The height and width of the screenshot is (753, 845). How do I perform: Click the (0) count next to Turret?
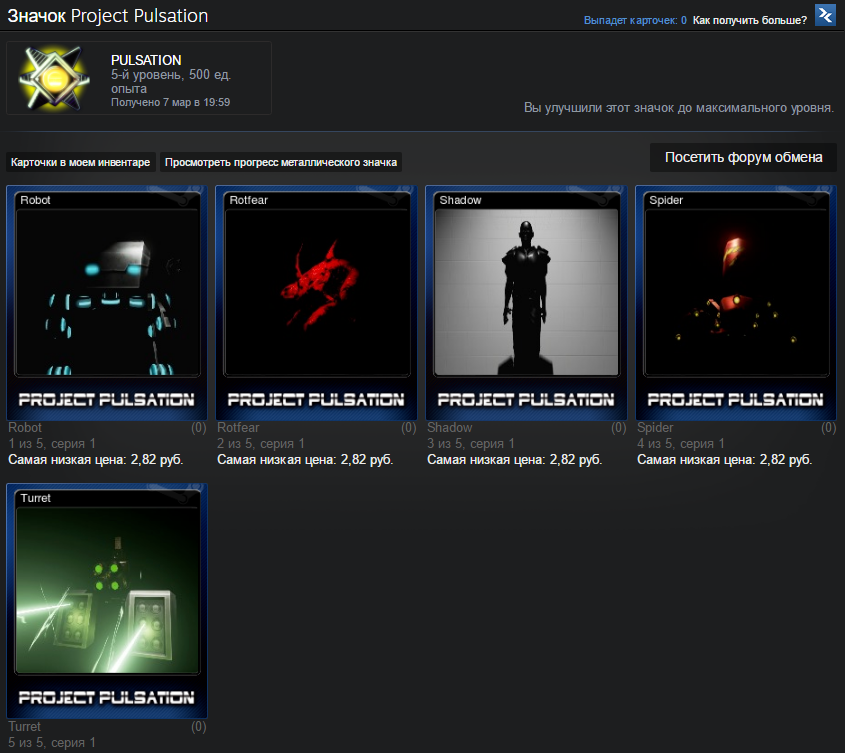[x=199, y=726]
